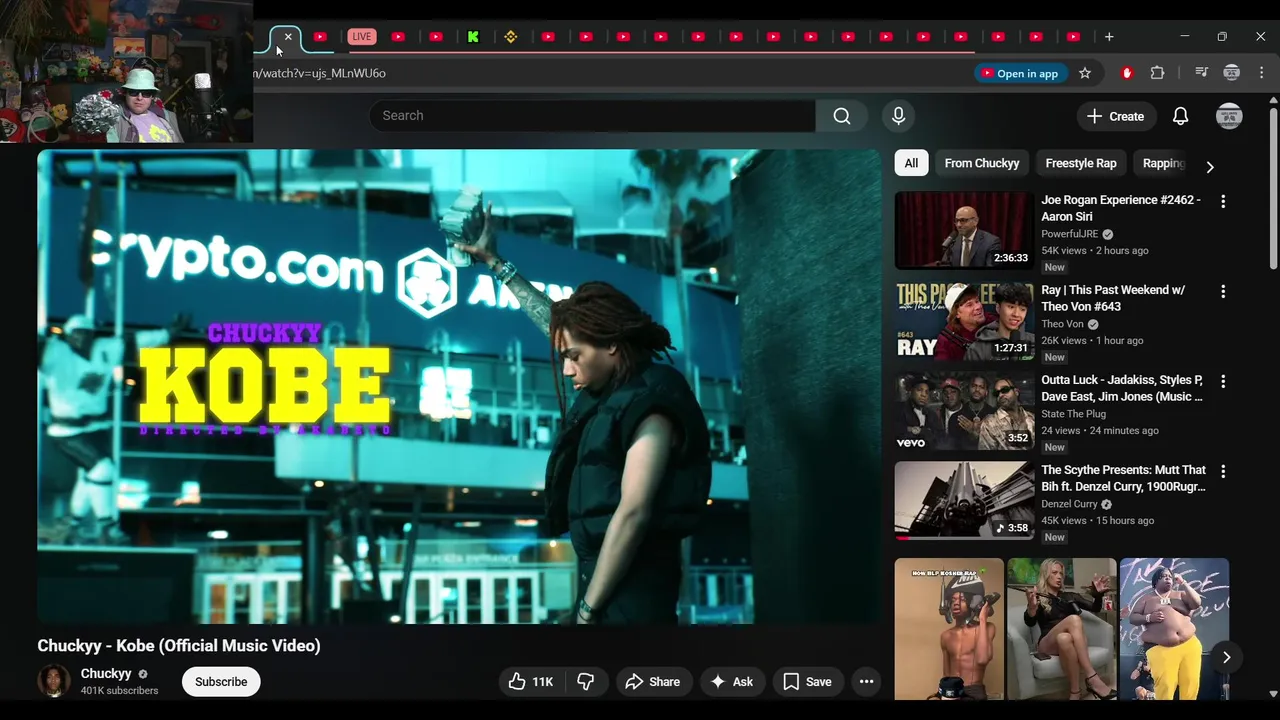This screenshot has height=720, width=1280.
Task: Open Chrome profile icon in toolbar
Action: [1232, 73]
